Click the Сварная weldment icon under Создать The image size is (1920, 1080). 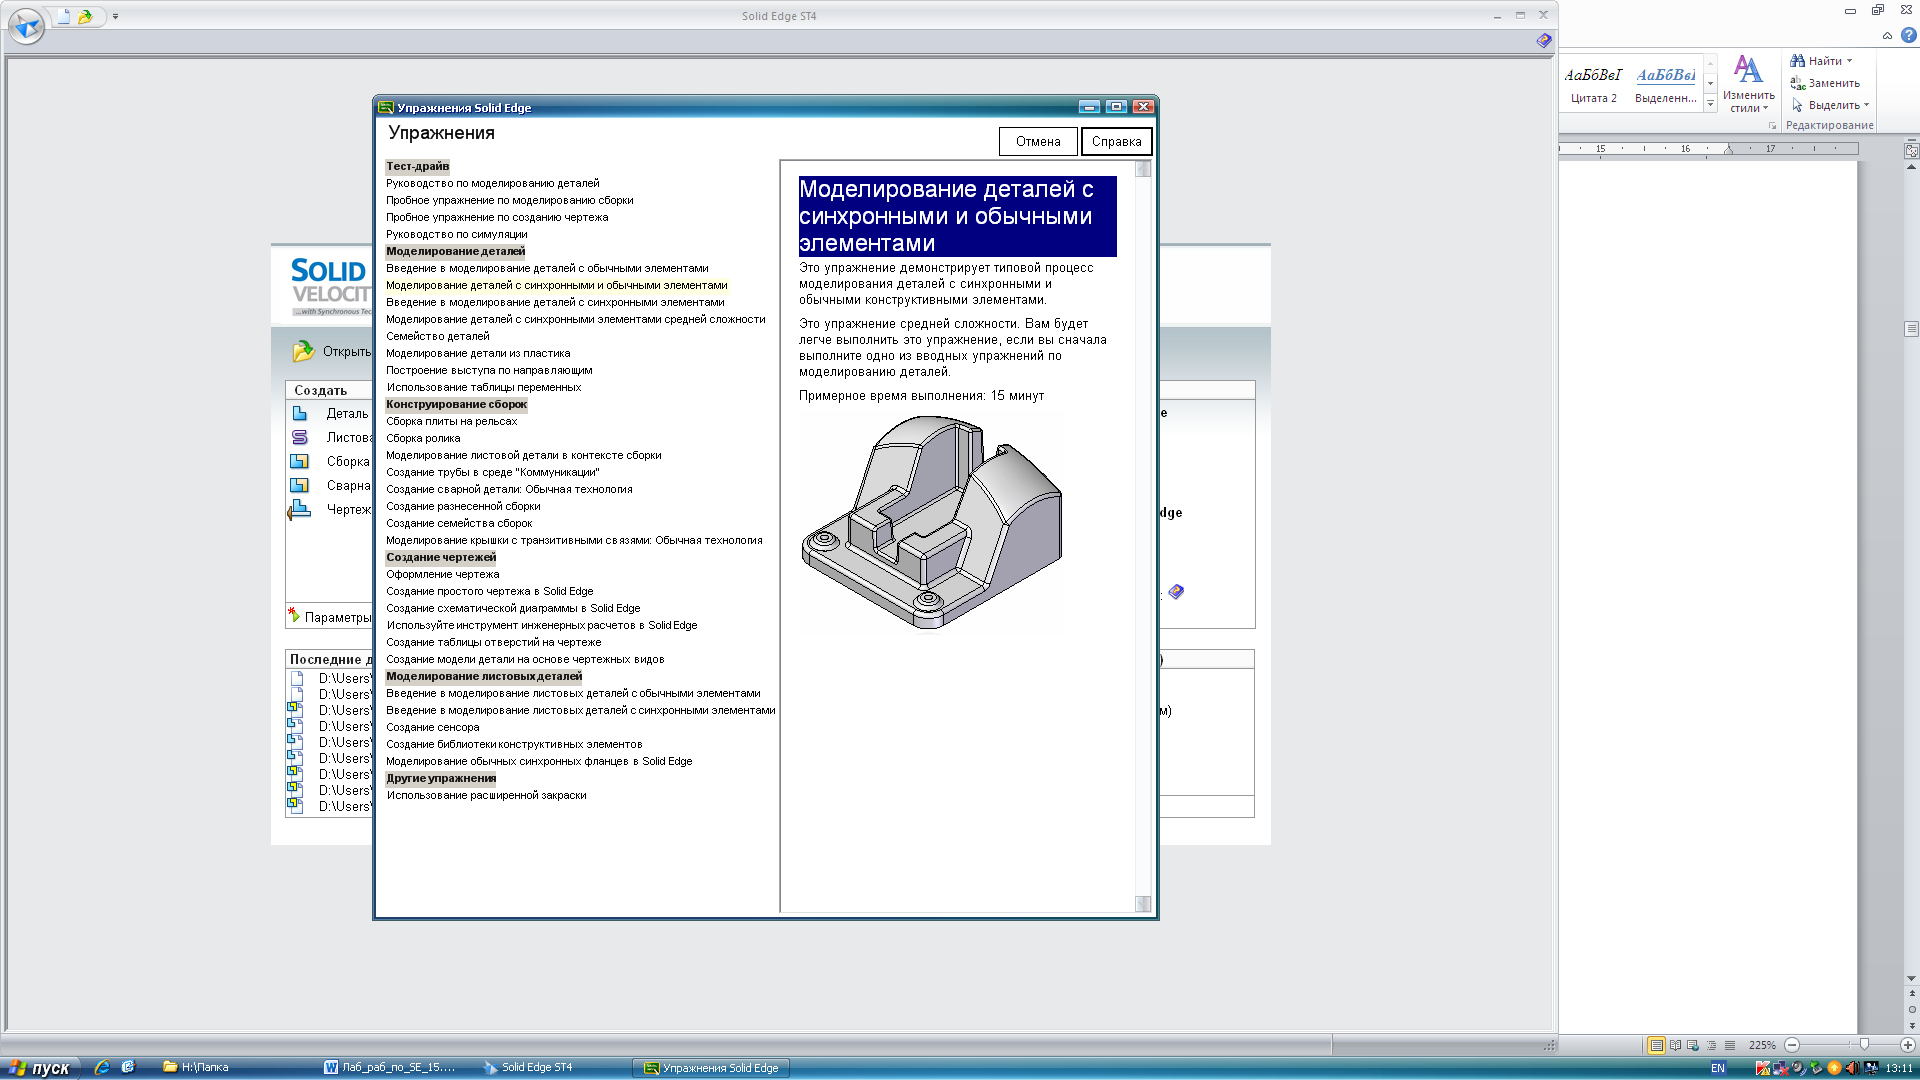(x=300, y=485)
